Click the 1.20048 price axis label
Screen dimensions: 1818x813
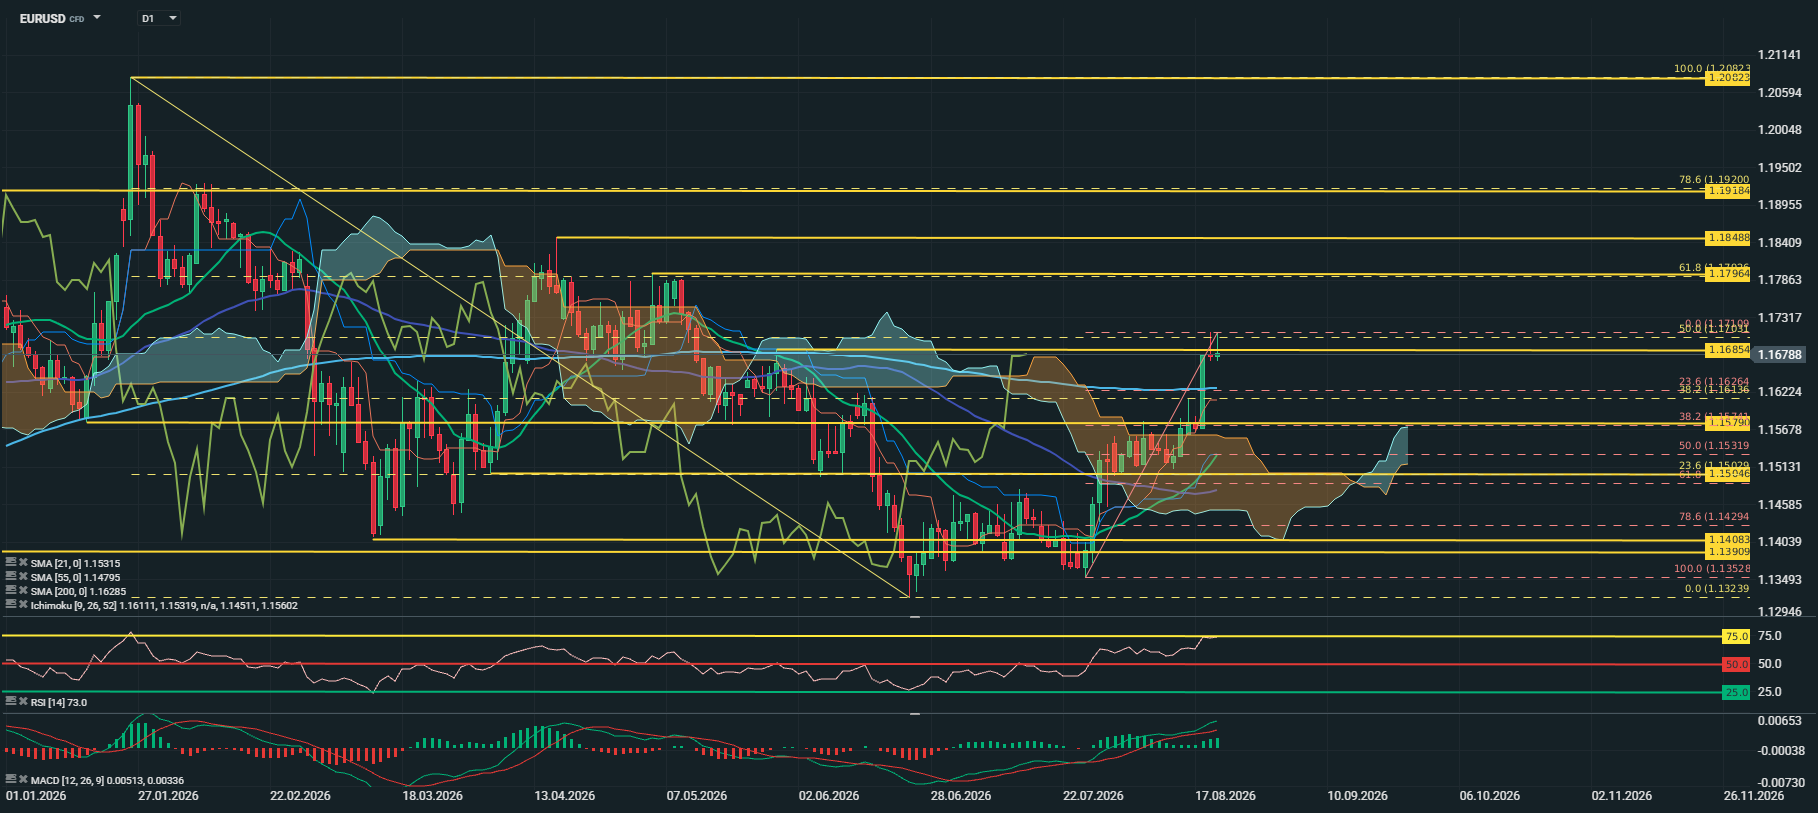pyautogui.click(x=1780, y=130)
